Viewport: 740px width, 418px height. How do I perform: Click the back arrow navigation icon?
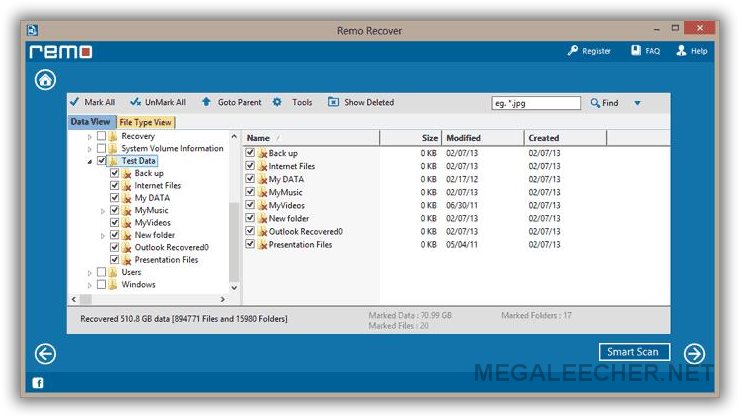coord(45,354)
